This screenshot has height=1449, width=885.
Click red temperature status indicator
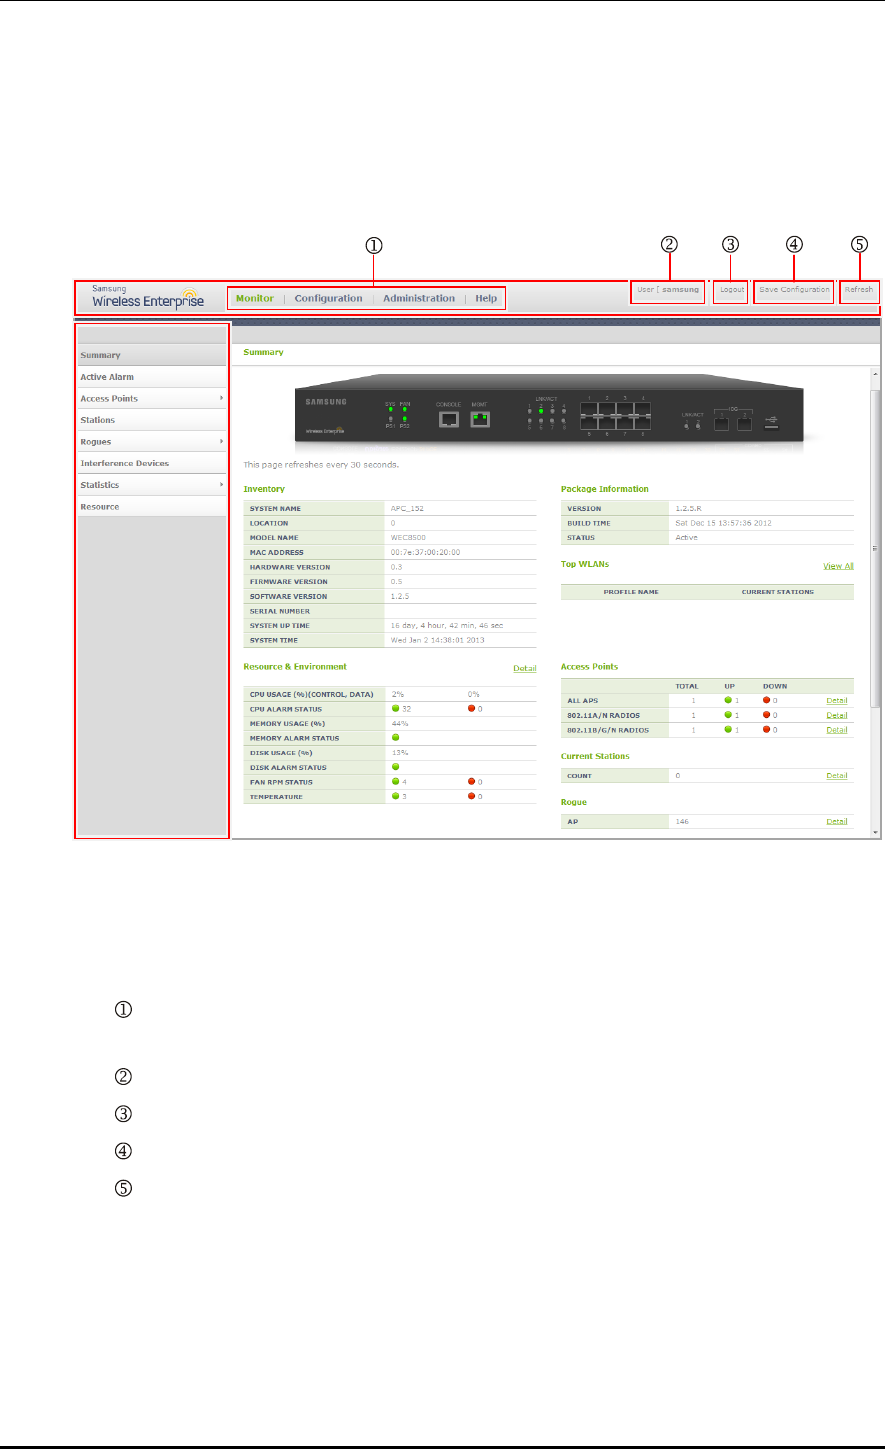click(472, 797)
